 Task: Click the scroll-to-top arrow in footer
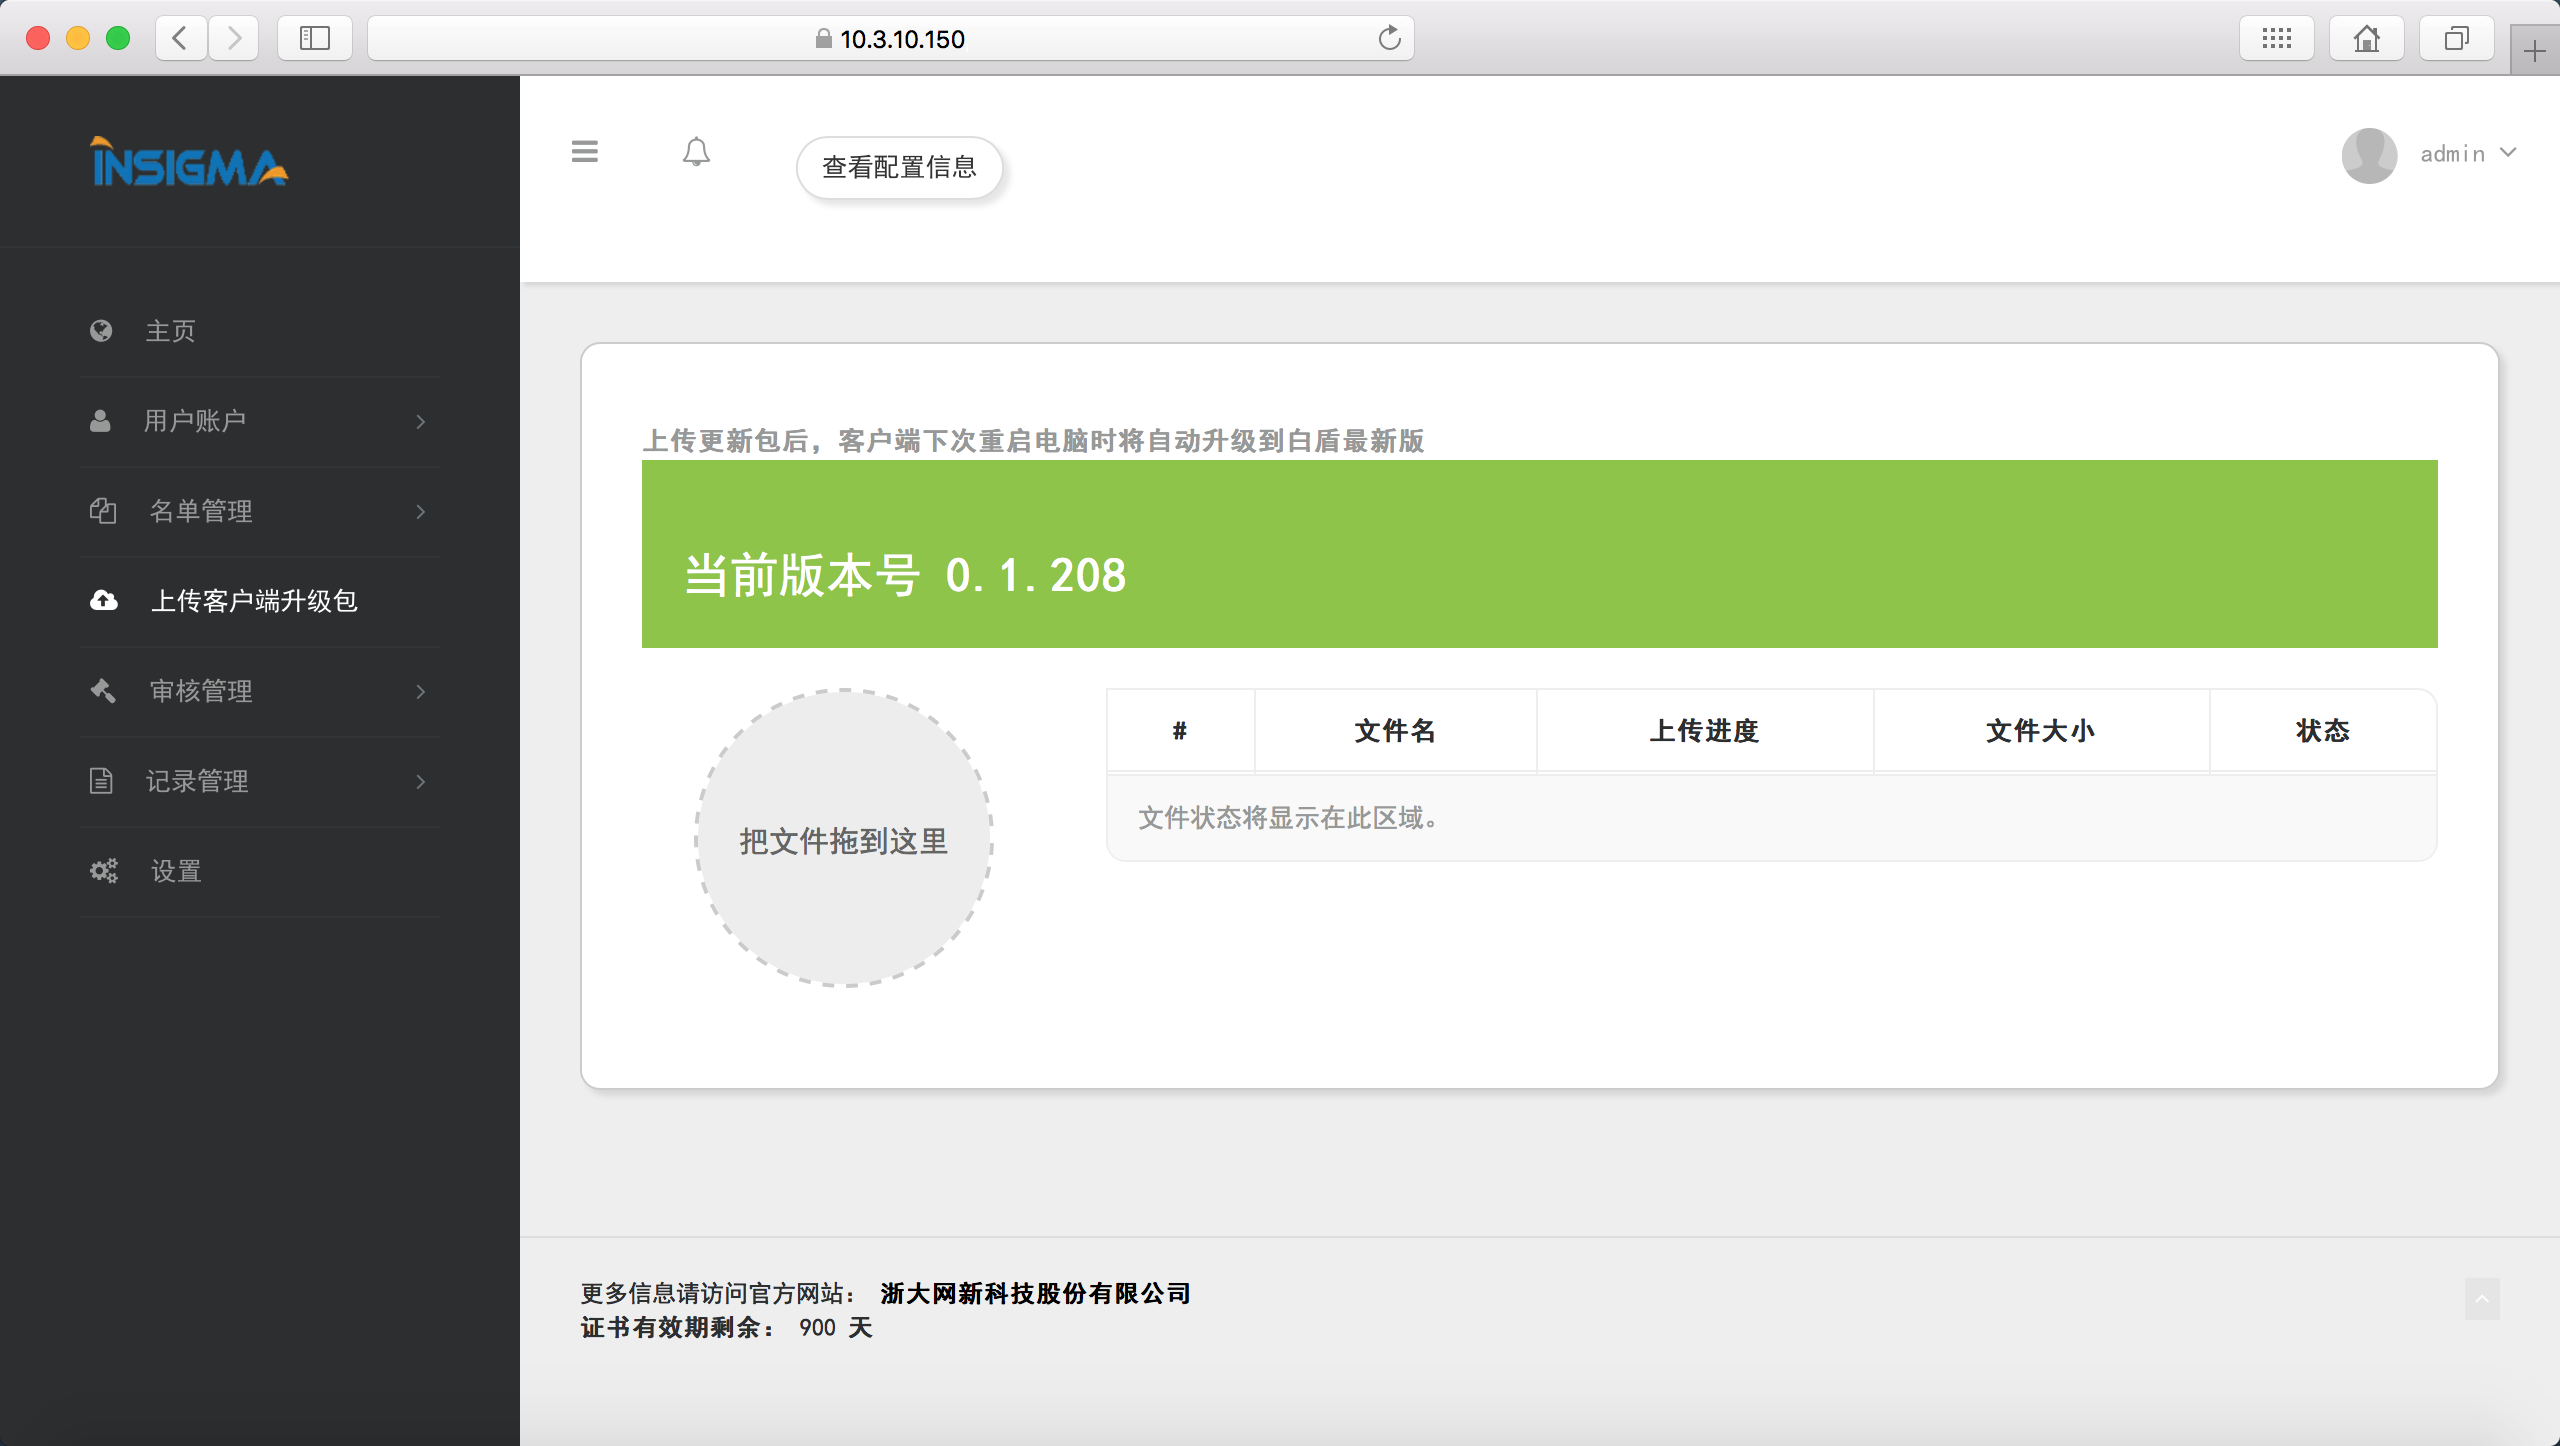(2481, 1299)
